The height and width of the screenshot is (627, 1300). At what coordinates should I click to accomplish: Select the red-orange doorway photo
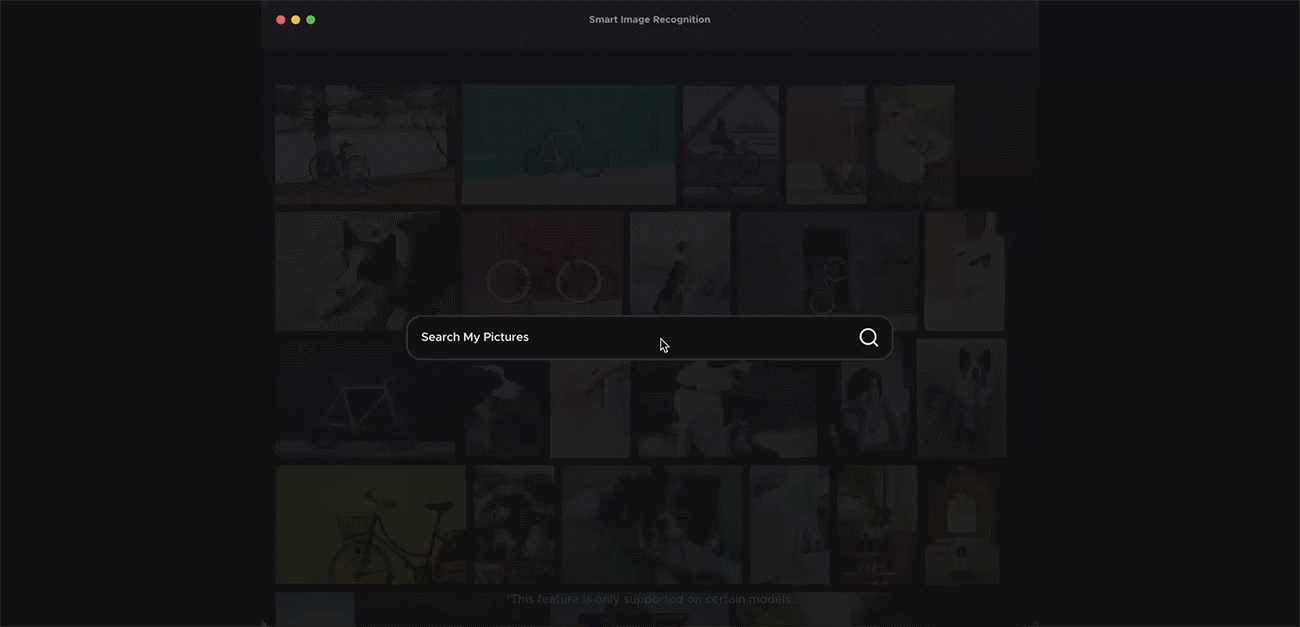coord(961,525)
